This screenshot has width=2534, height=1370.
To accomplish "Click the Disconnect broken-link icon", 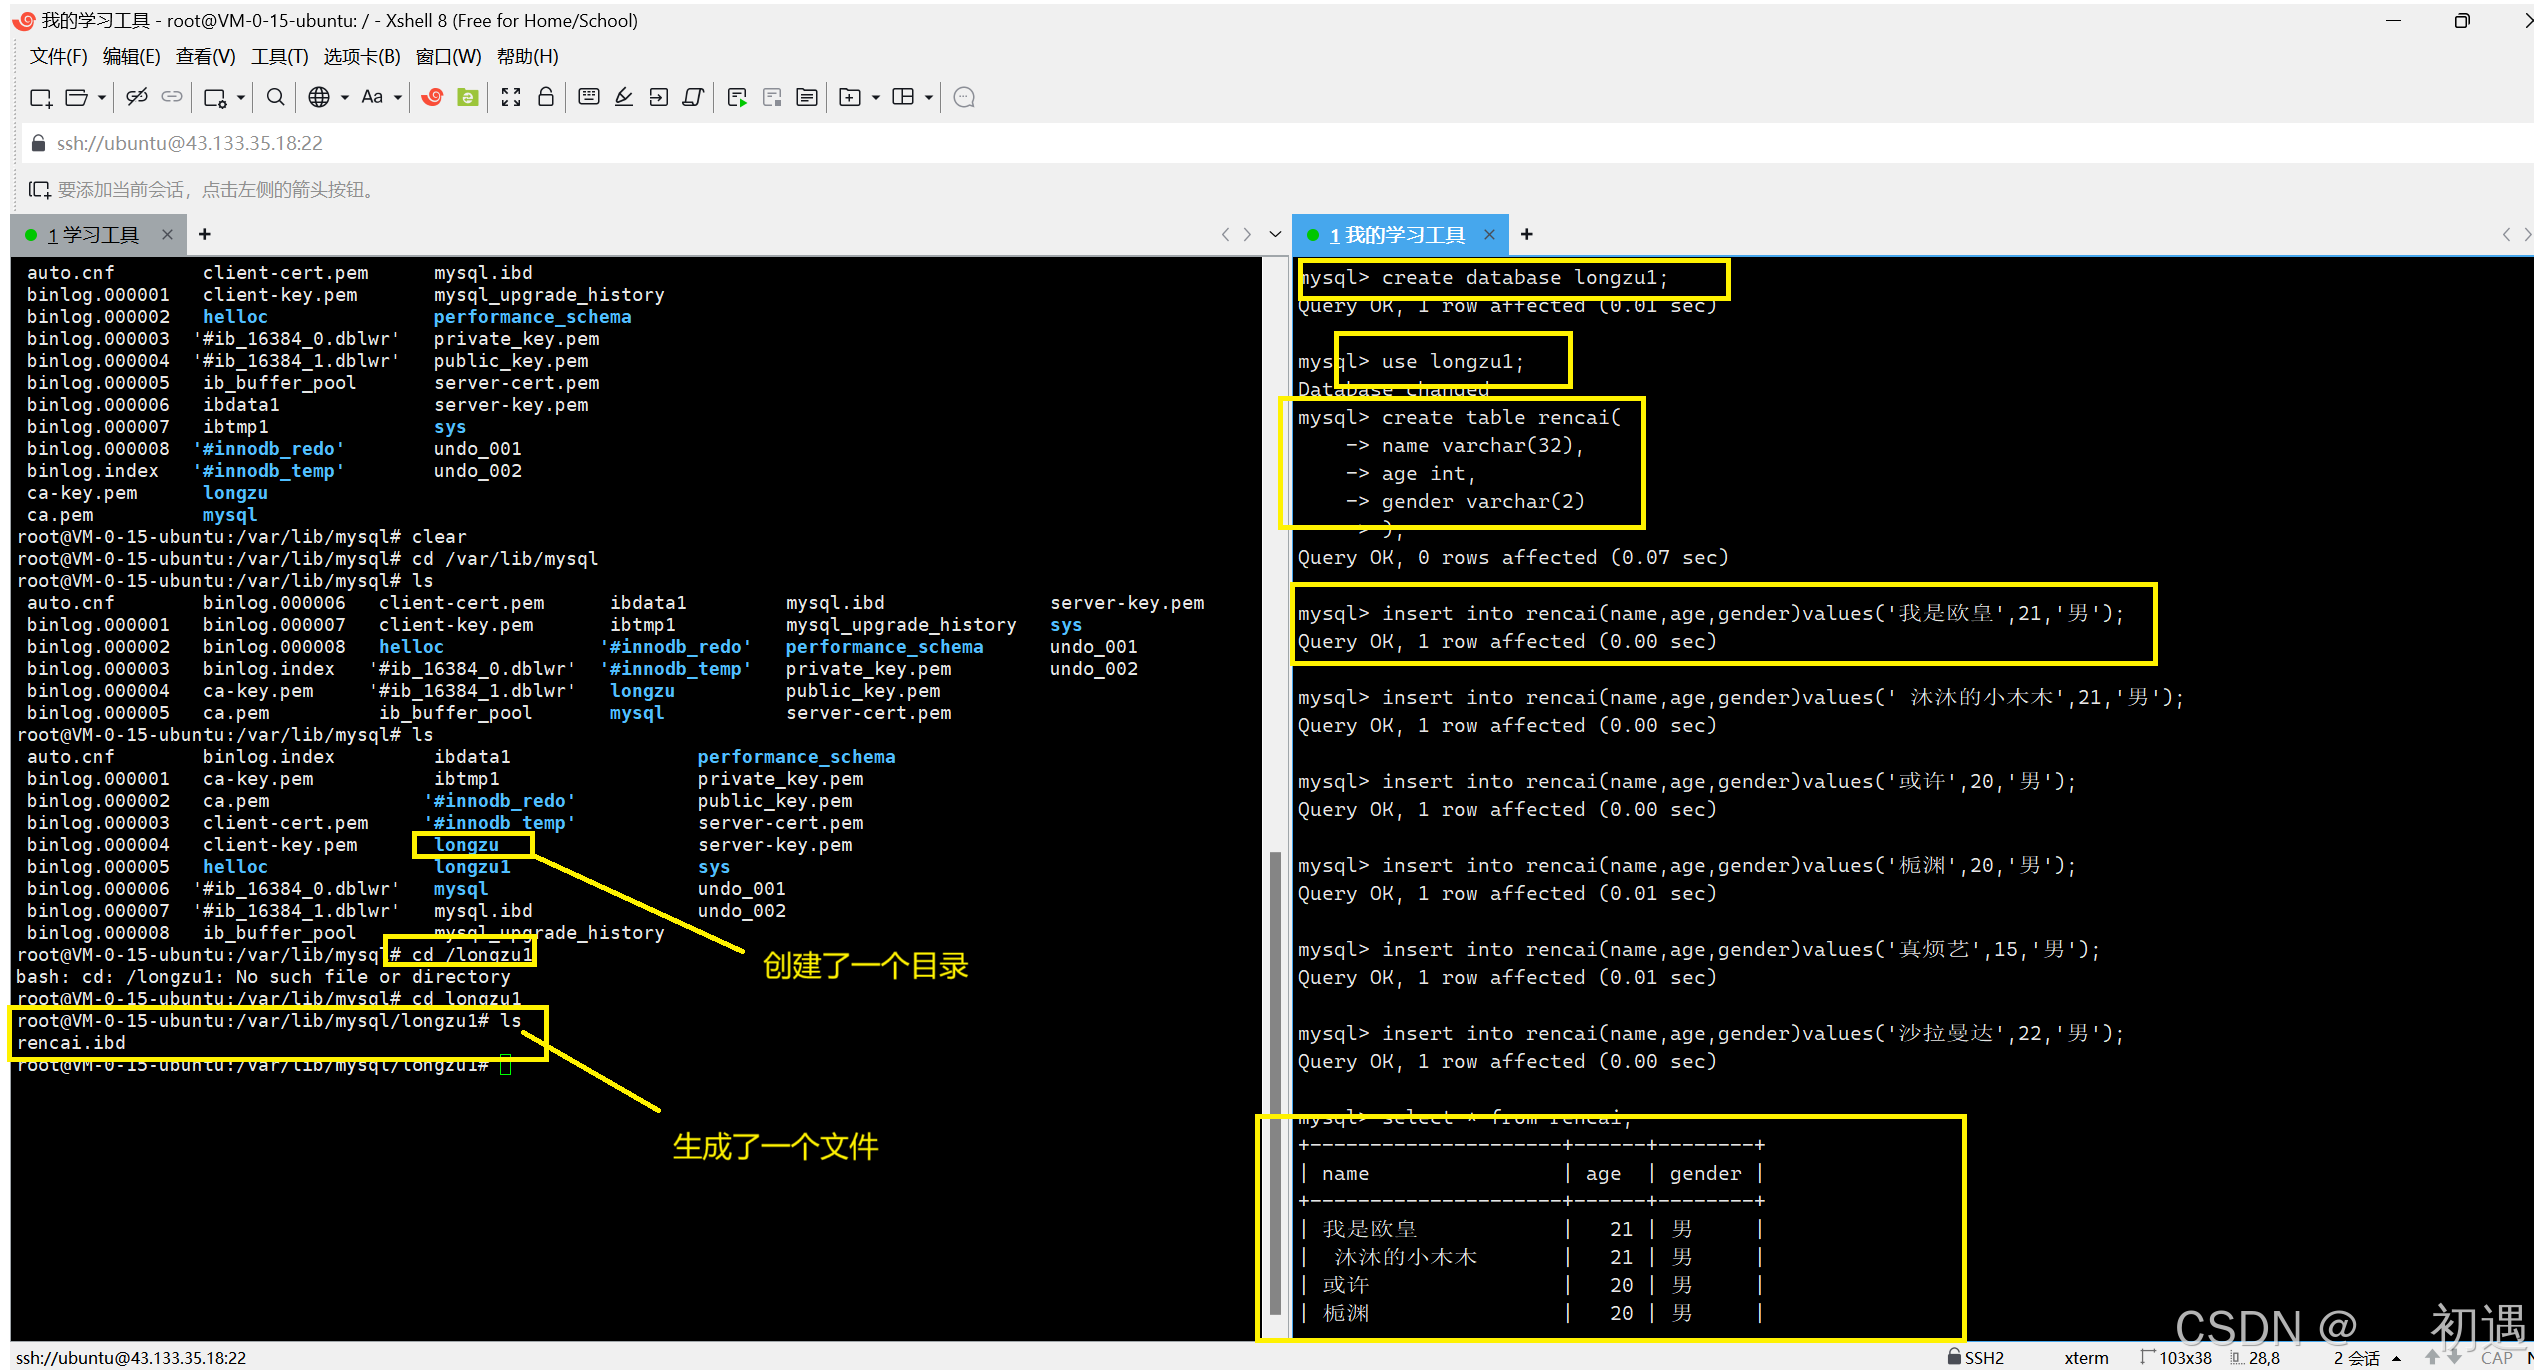I will coord(137,97).
